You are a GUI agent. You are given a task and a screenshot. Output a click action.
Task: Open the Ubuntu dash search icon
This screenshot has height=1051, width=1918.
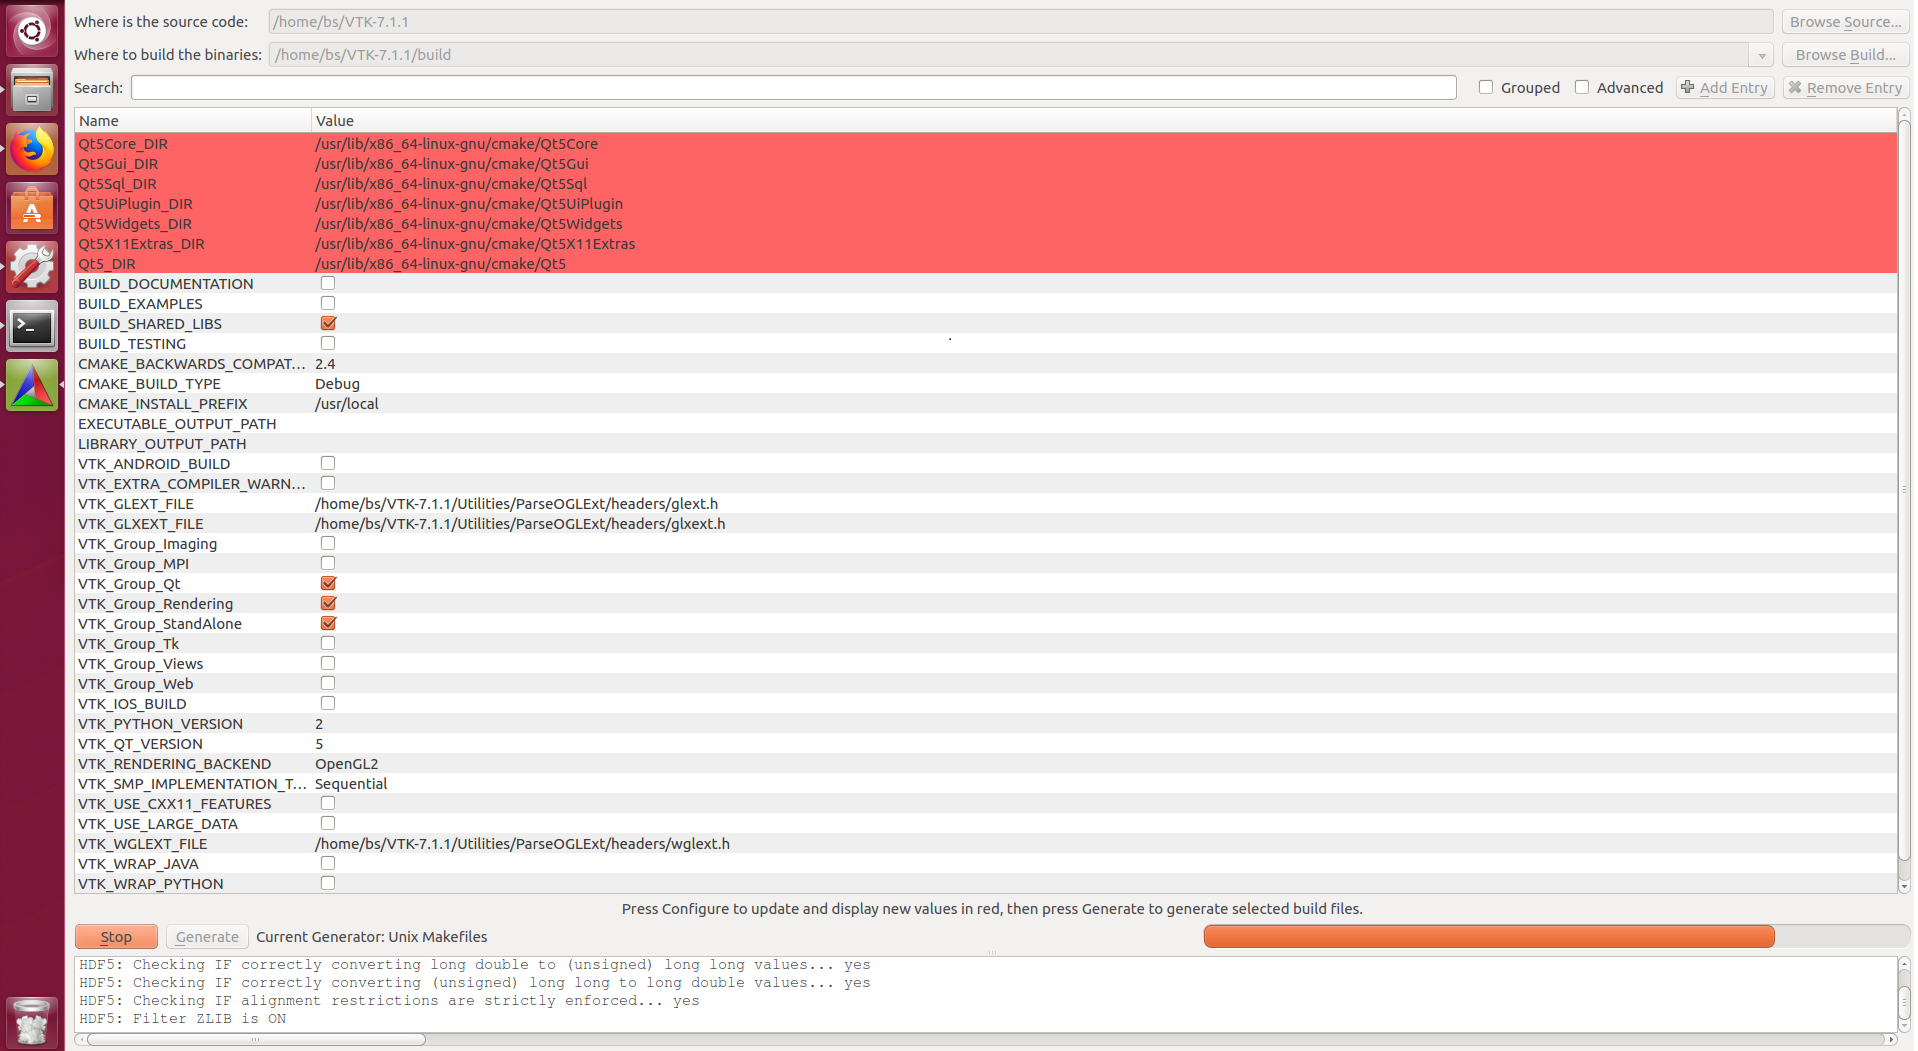[32, 31]
